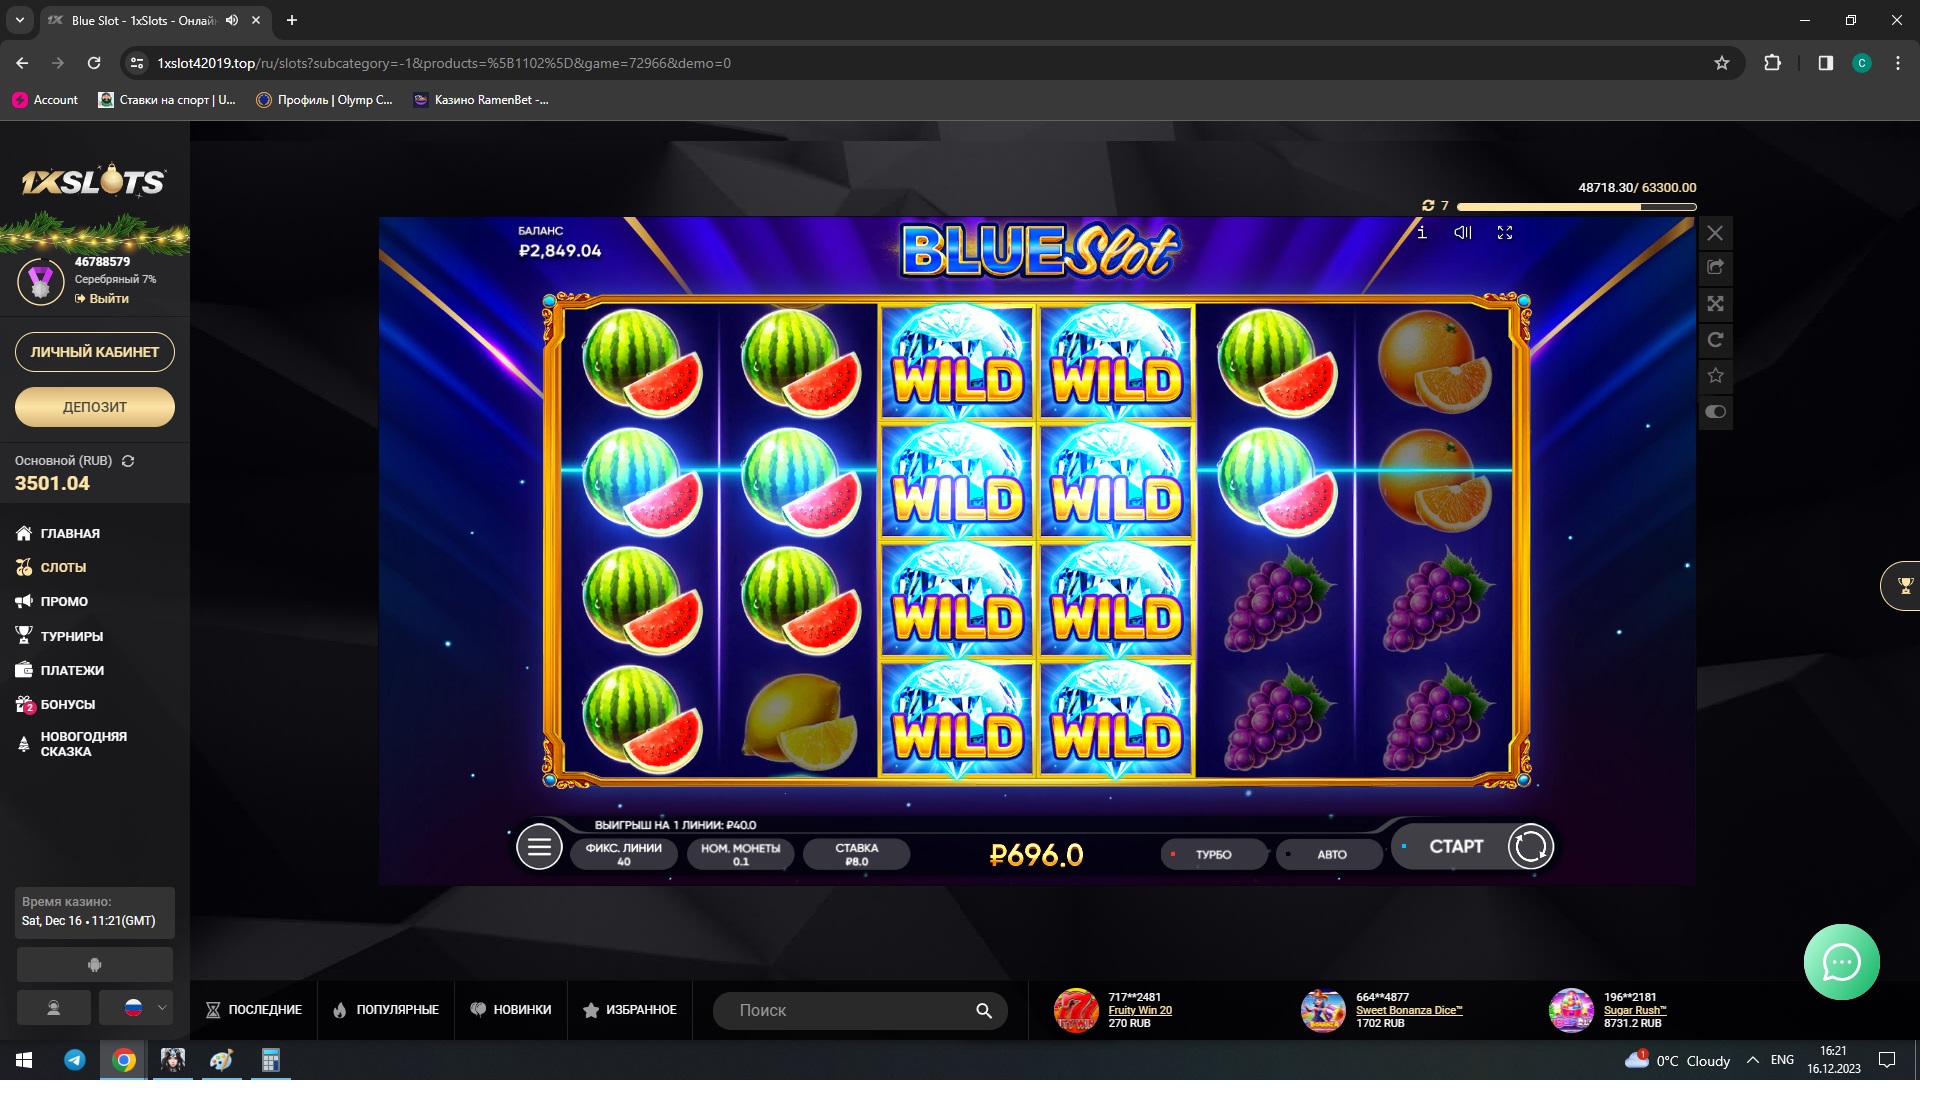Toggle the Авто spin mode
The image size is (1940, 1098).
point(1330,854)
